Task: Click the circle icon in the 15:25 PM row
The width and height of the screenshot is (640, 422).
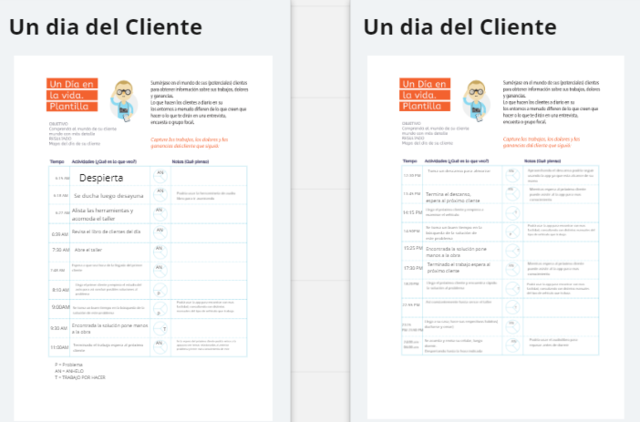Action: 512,250
